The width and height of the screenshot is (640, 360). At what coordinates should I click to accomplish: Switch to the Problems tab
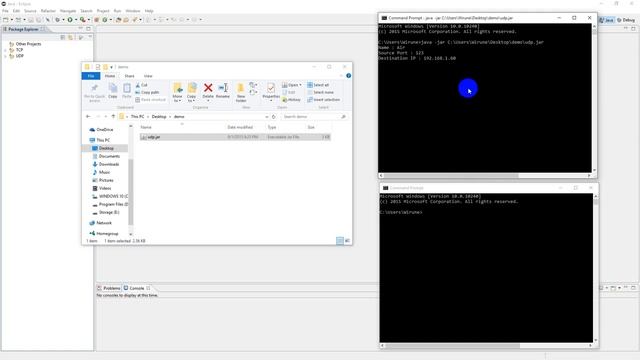tap(109, 288)
